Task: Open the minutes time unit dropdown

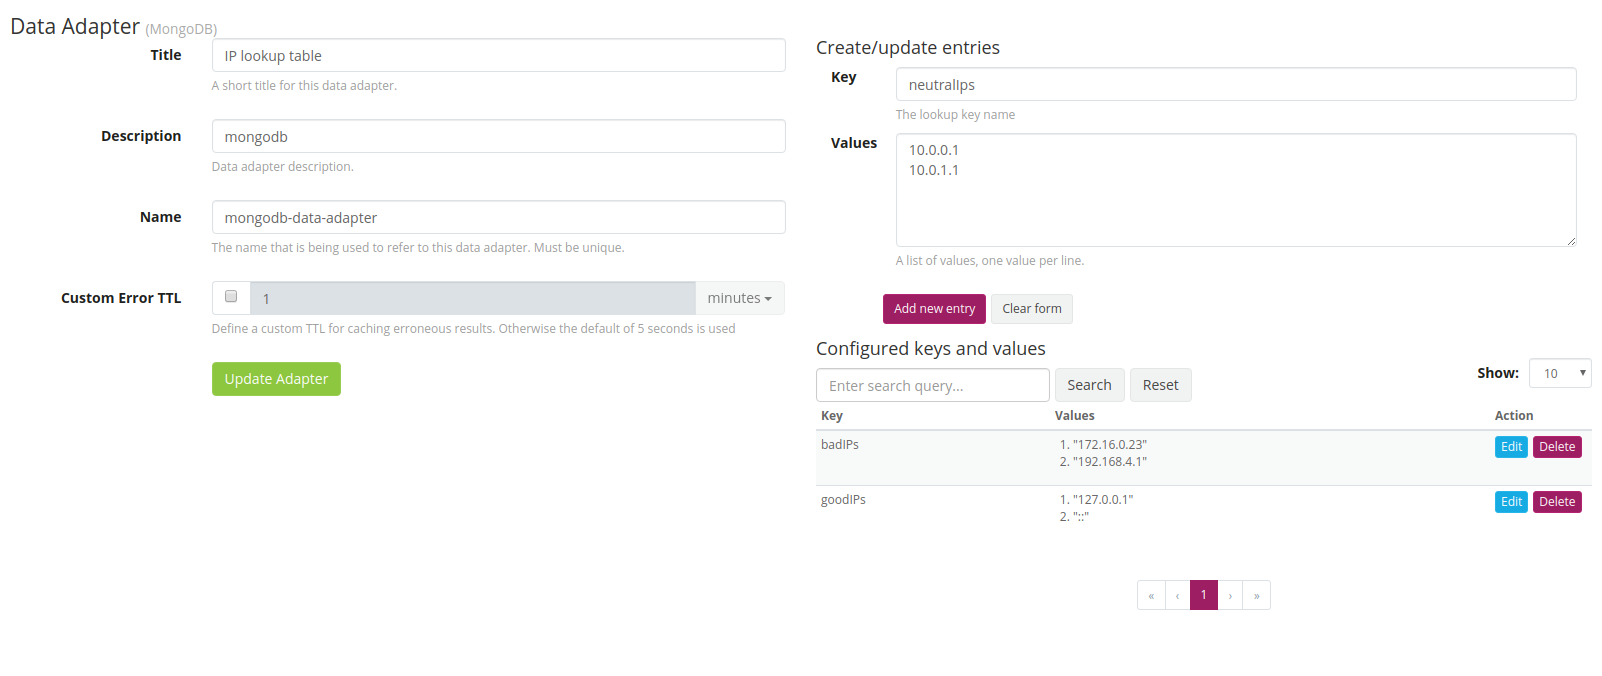Action: point(739,297)
